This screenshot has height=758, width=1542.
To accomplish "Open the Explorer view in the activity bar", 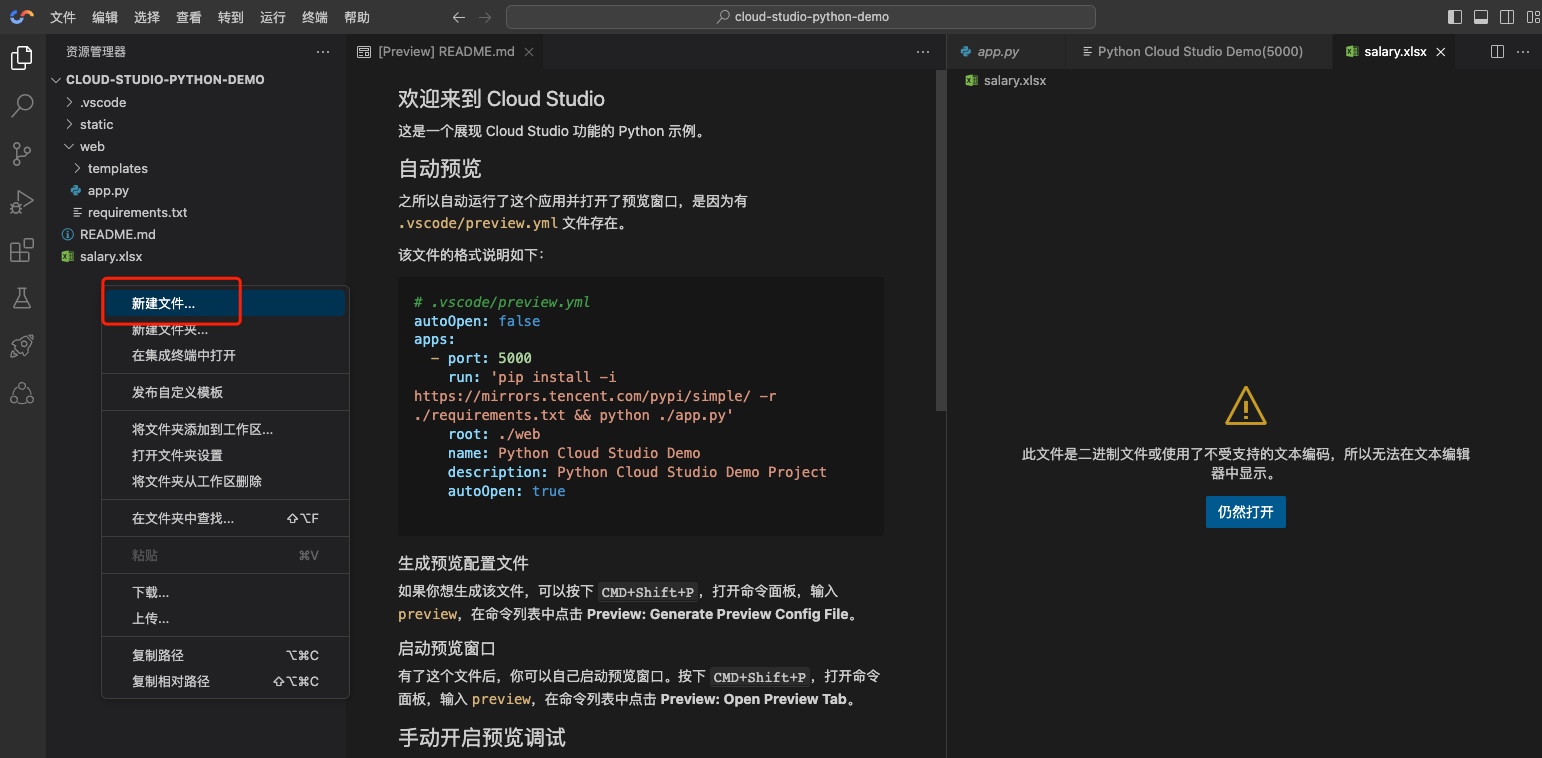I will pyautogui.click(x=21, y=58).
